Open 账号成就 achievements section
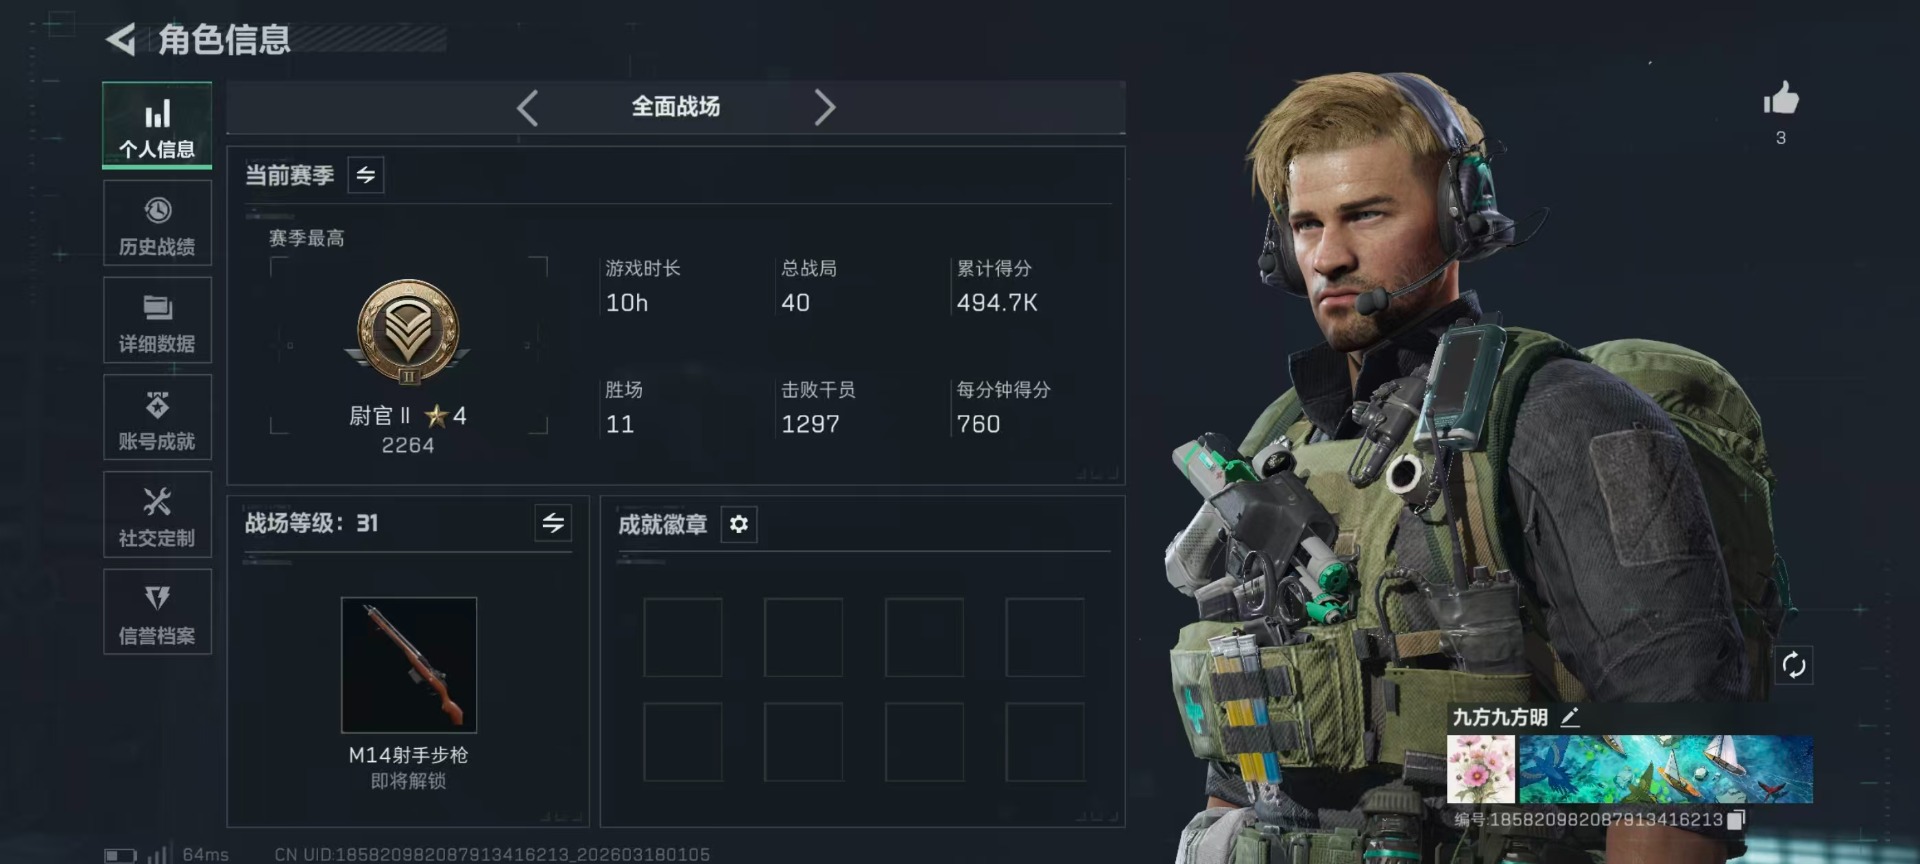The width and height of the screenshot is (1920, 864). tap(157, 417)
